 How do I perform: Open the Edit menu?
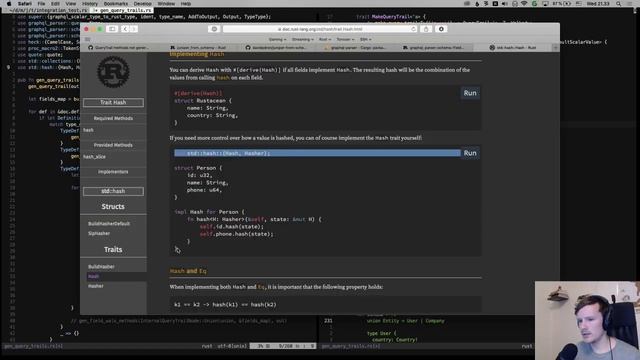click(55, 4)
